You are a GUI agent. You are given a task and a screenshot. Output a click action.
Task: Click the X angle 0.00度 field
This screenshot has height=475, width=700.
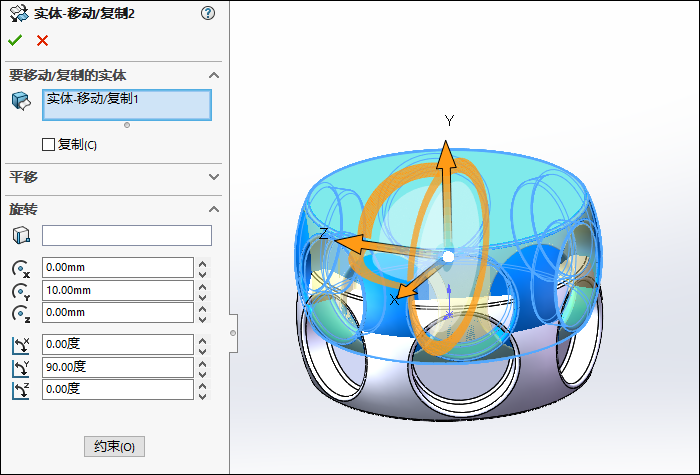118,344
